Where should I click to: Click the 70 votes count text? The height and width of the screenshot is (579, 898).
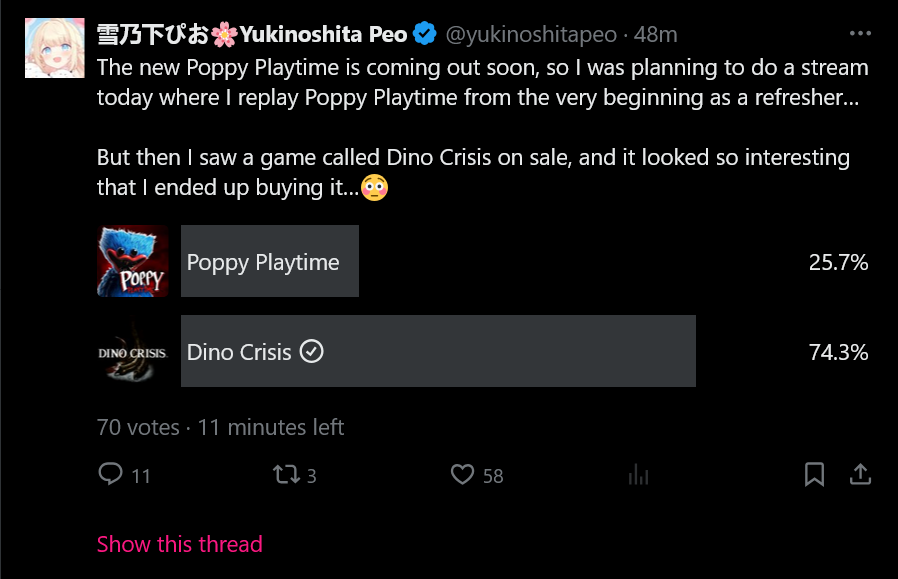click(x=138, y=427)
